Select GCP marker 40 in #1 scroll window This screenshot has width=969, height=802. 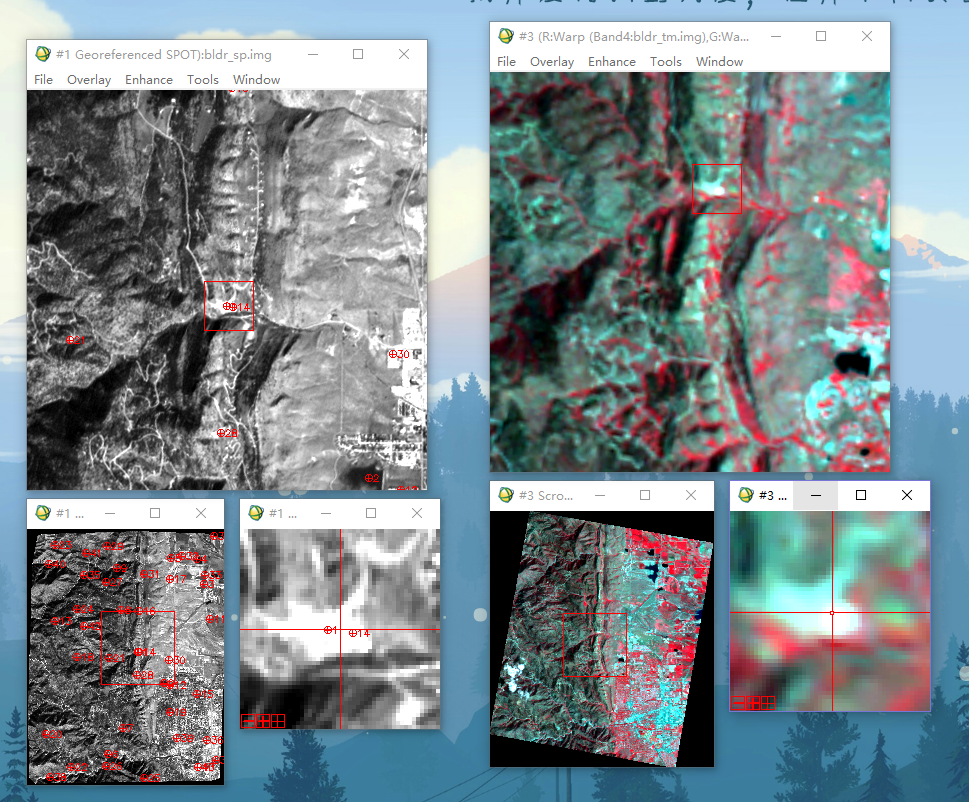pyautogui.click(x=56, y=564)
